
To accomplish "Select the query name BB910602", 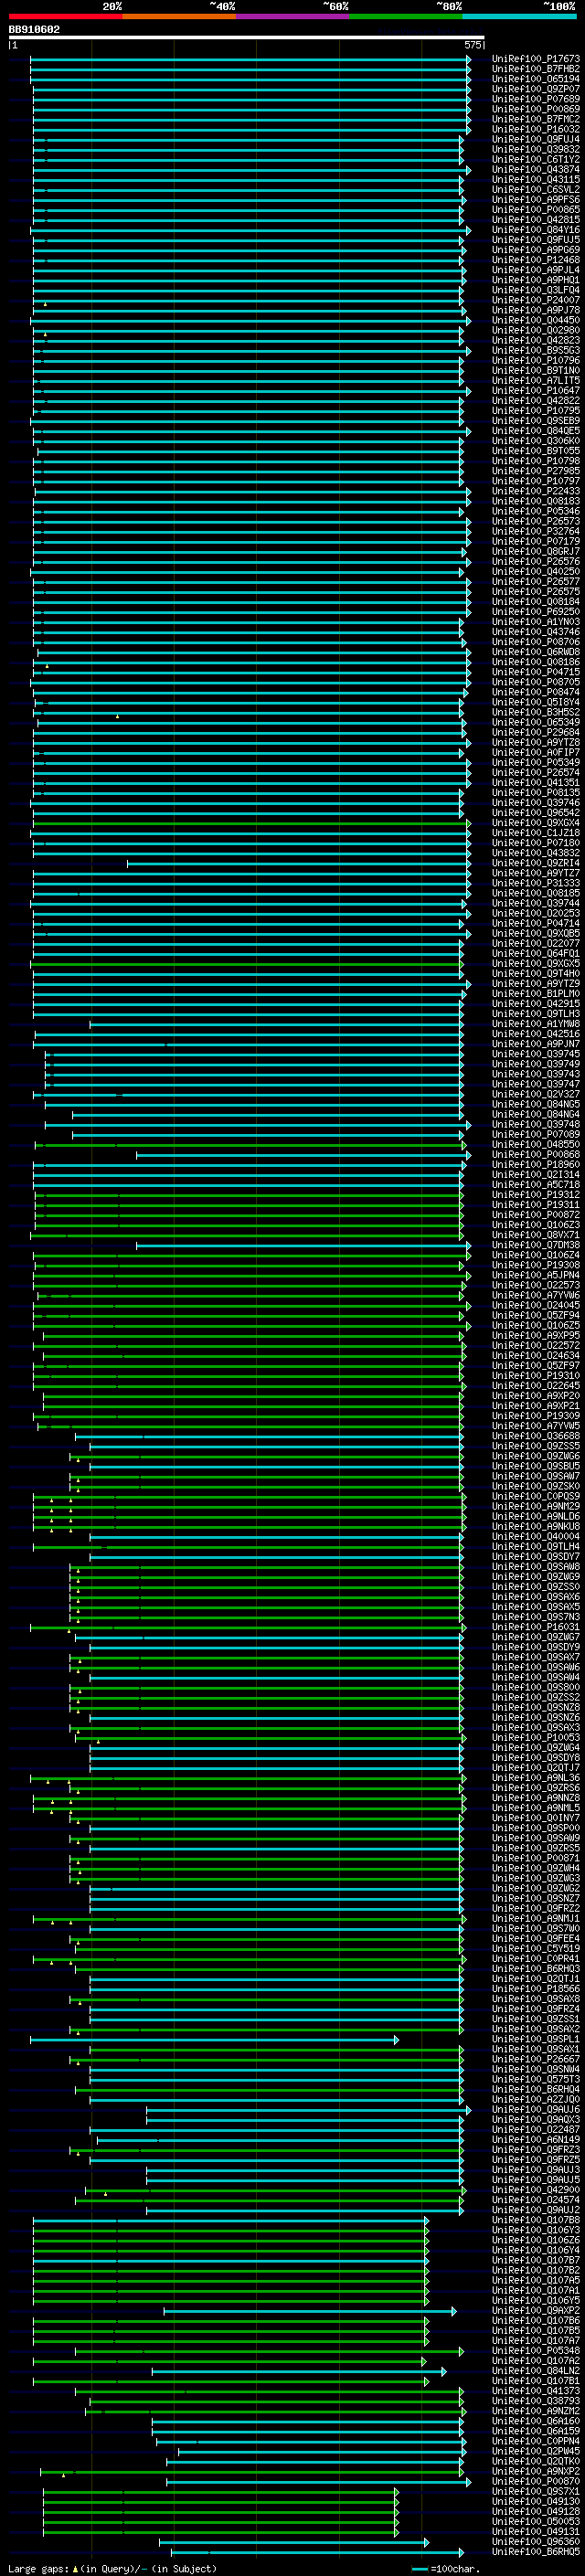I will coord(34,30).
